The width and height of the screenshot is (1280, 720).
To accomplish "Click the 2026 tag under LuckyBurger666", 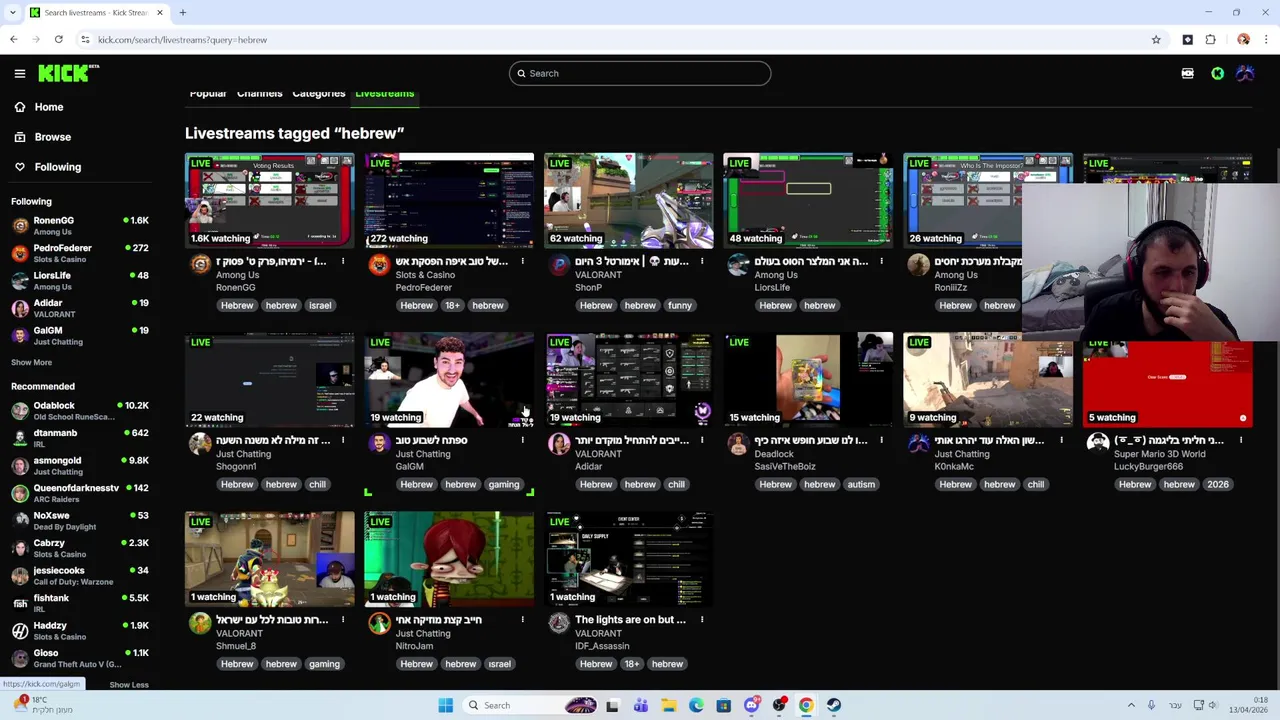I will coord(1217,485).
